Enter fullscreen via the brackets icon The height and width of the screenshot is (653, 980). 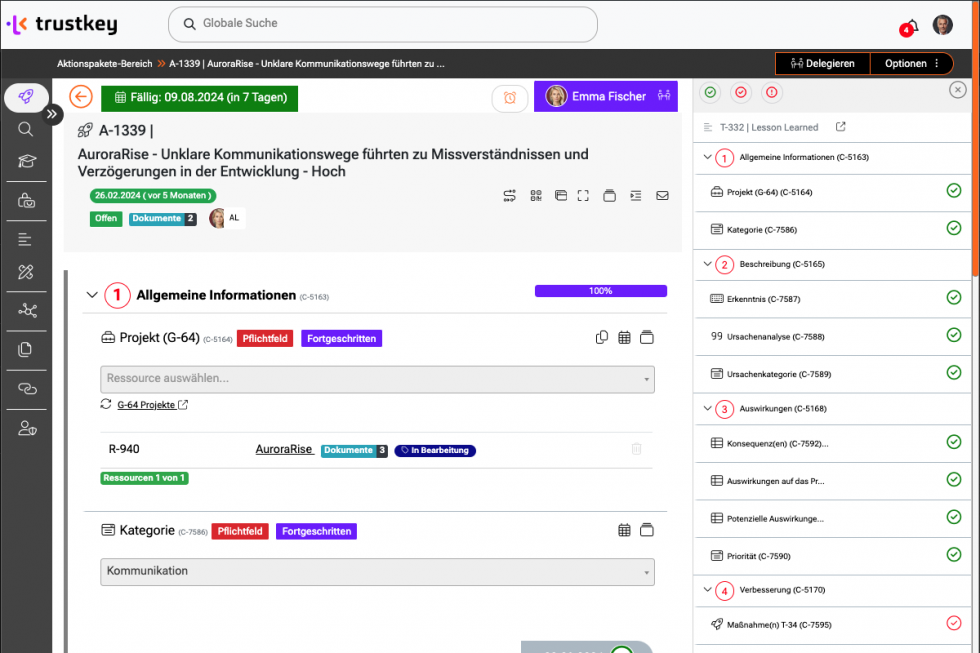coord(585,195)
